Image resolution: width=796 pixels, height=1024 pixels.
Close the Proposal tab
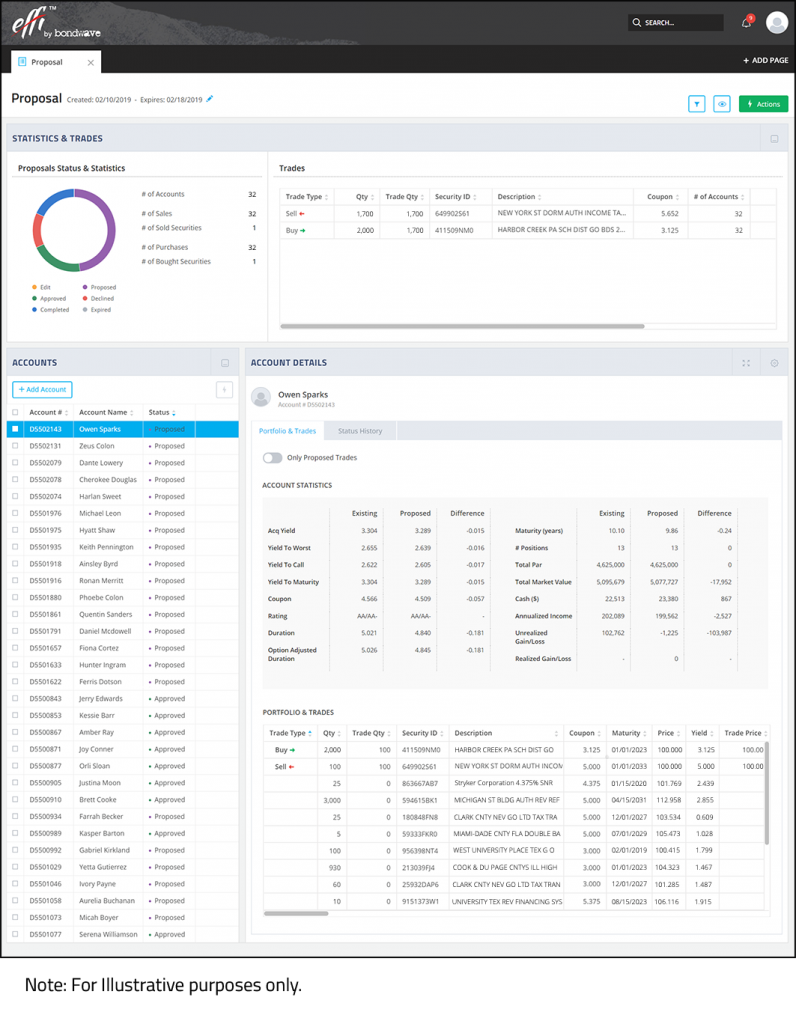[91, 63]
